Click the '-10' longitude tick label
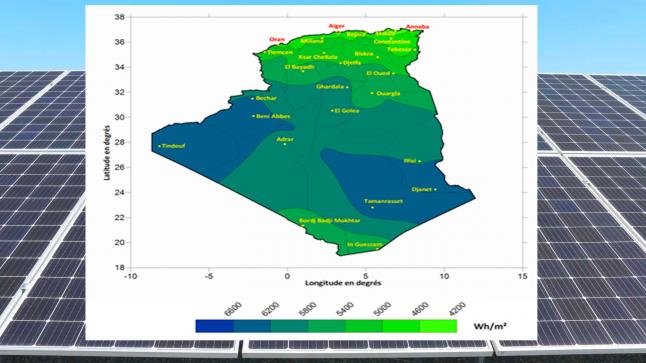 click(130, 276)
